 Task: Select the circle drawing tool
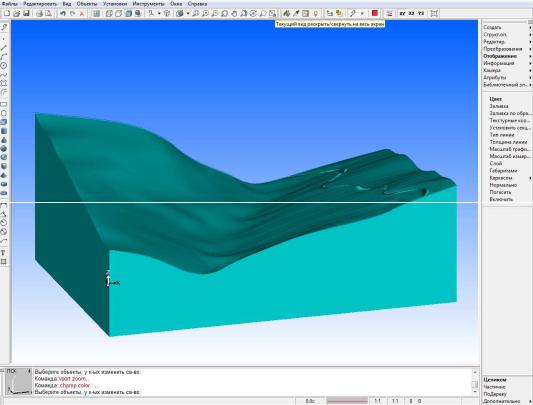coord(4,65)
